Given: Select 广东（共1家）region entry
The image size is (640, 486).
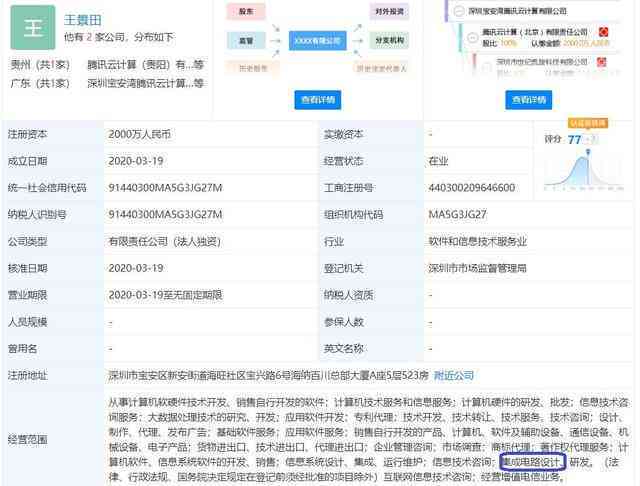Looking at the screenshot, I should pyautogui.click(x=40, y=83).
